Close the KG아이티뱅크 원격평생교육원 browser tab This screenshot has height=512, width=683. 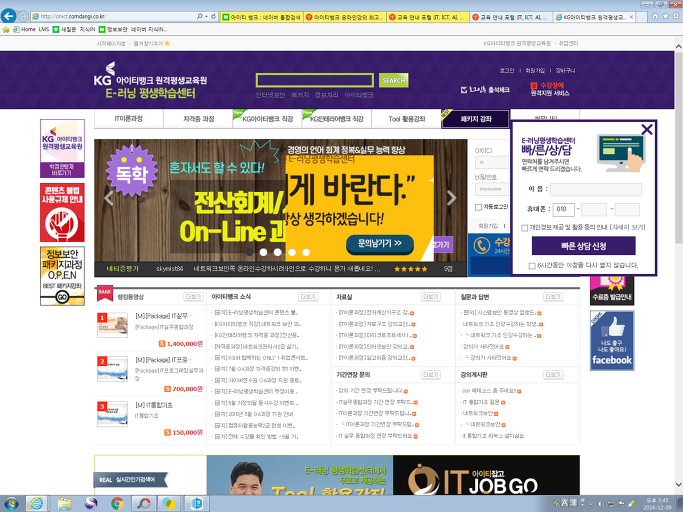coord(631,17)
